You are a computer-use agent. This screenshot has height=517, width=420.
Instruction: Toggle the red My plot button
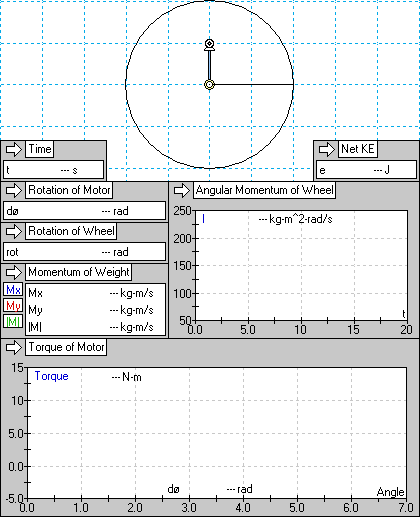click(x=13, y=305)
